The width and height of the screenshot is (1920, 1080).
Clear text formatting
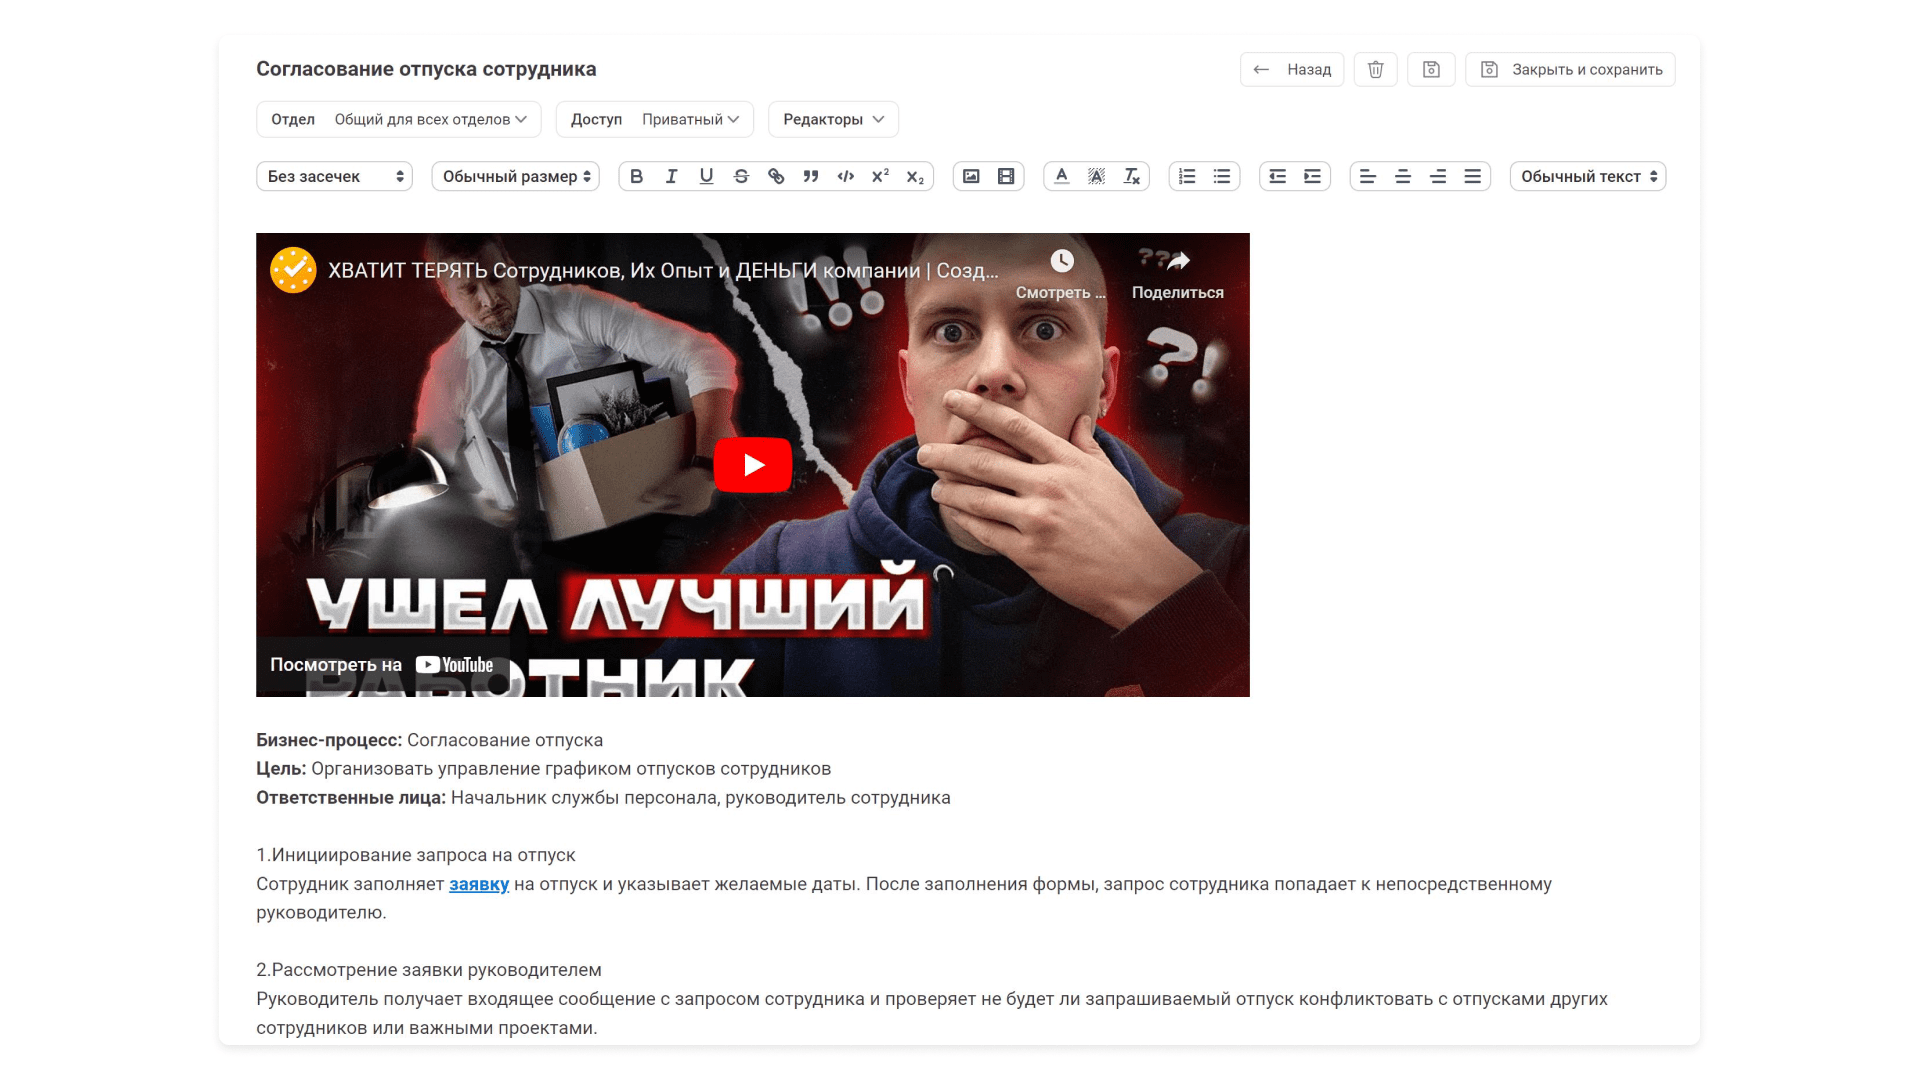pyautogui.click(x=1131, y=176)
